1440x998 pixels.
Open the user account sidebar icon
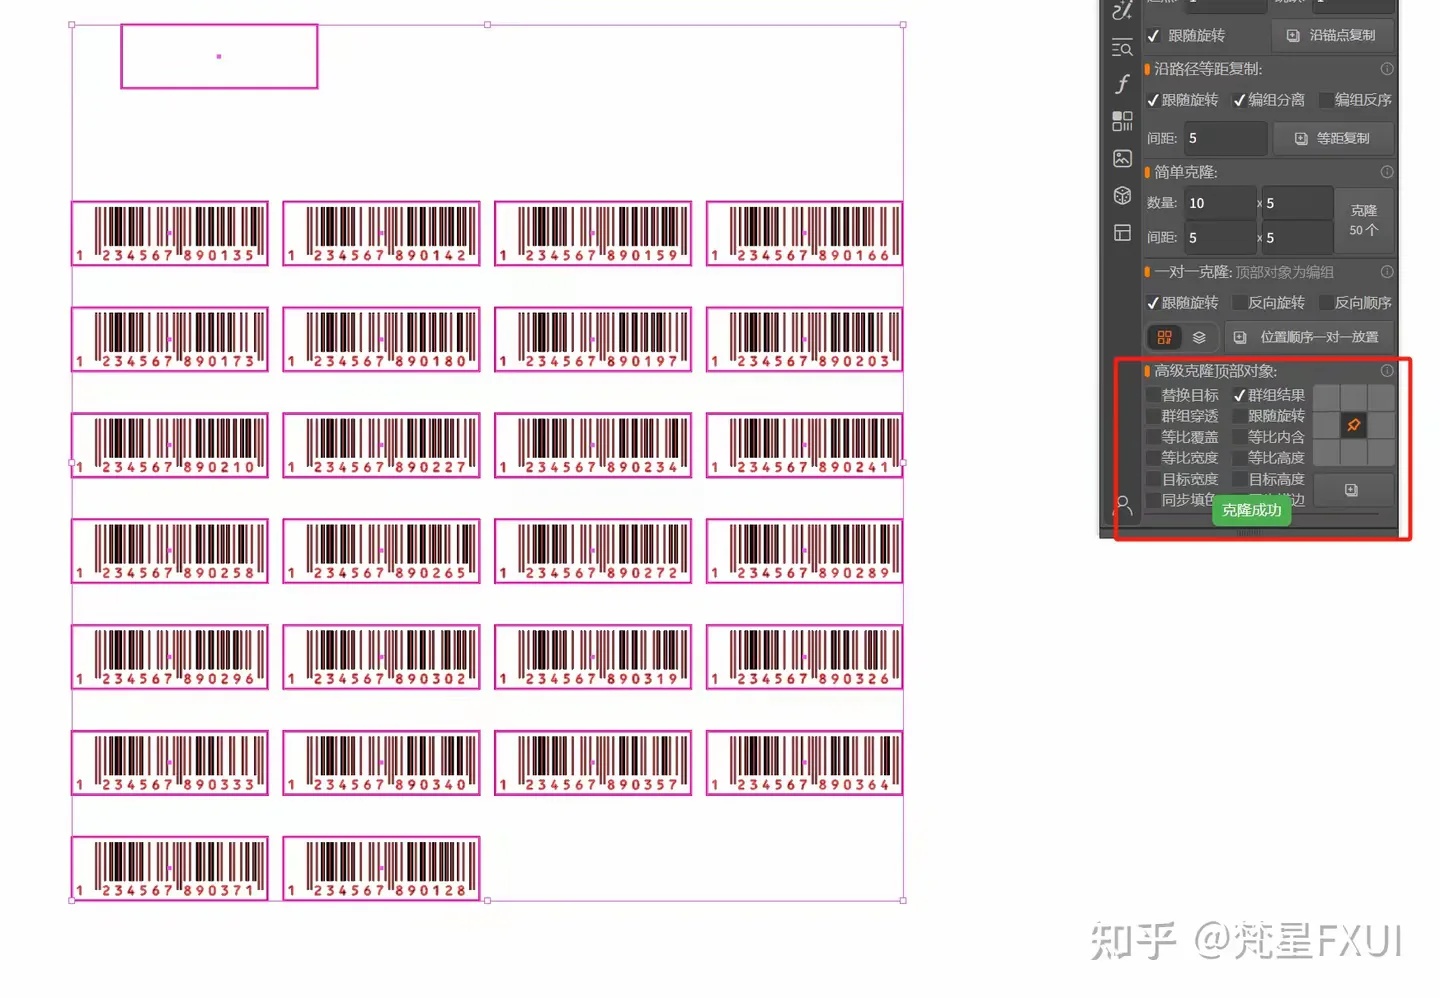(1123, 506)
